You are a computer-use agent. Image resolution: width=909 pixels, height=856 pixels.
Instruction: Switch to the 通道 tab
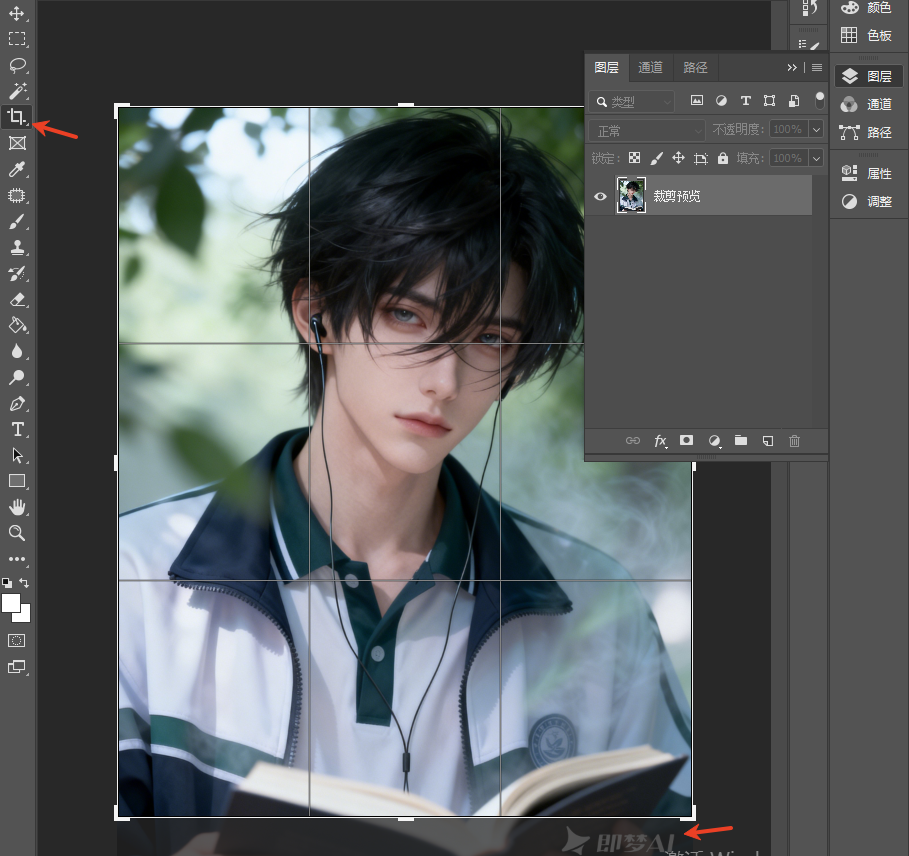point(650,68)
